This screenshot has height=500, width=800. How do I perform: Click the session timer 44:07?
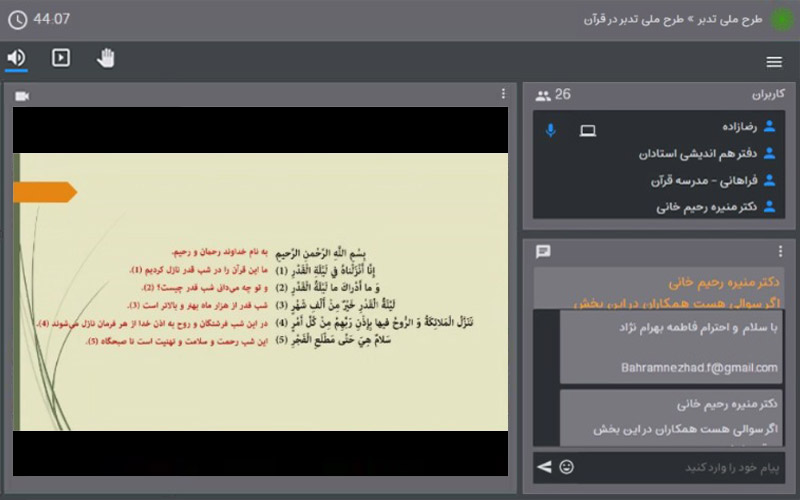52,19
